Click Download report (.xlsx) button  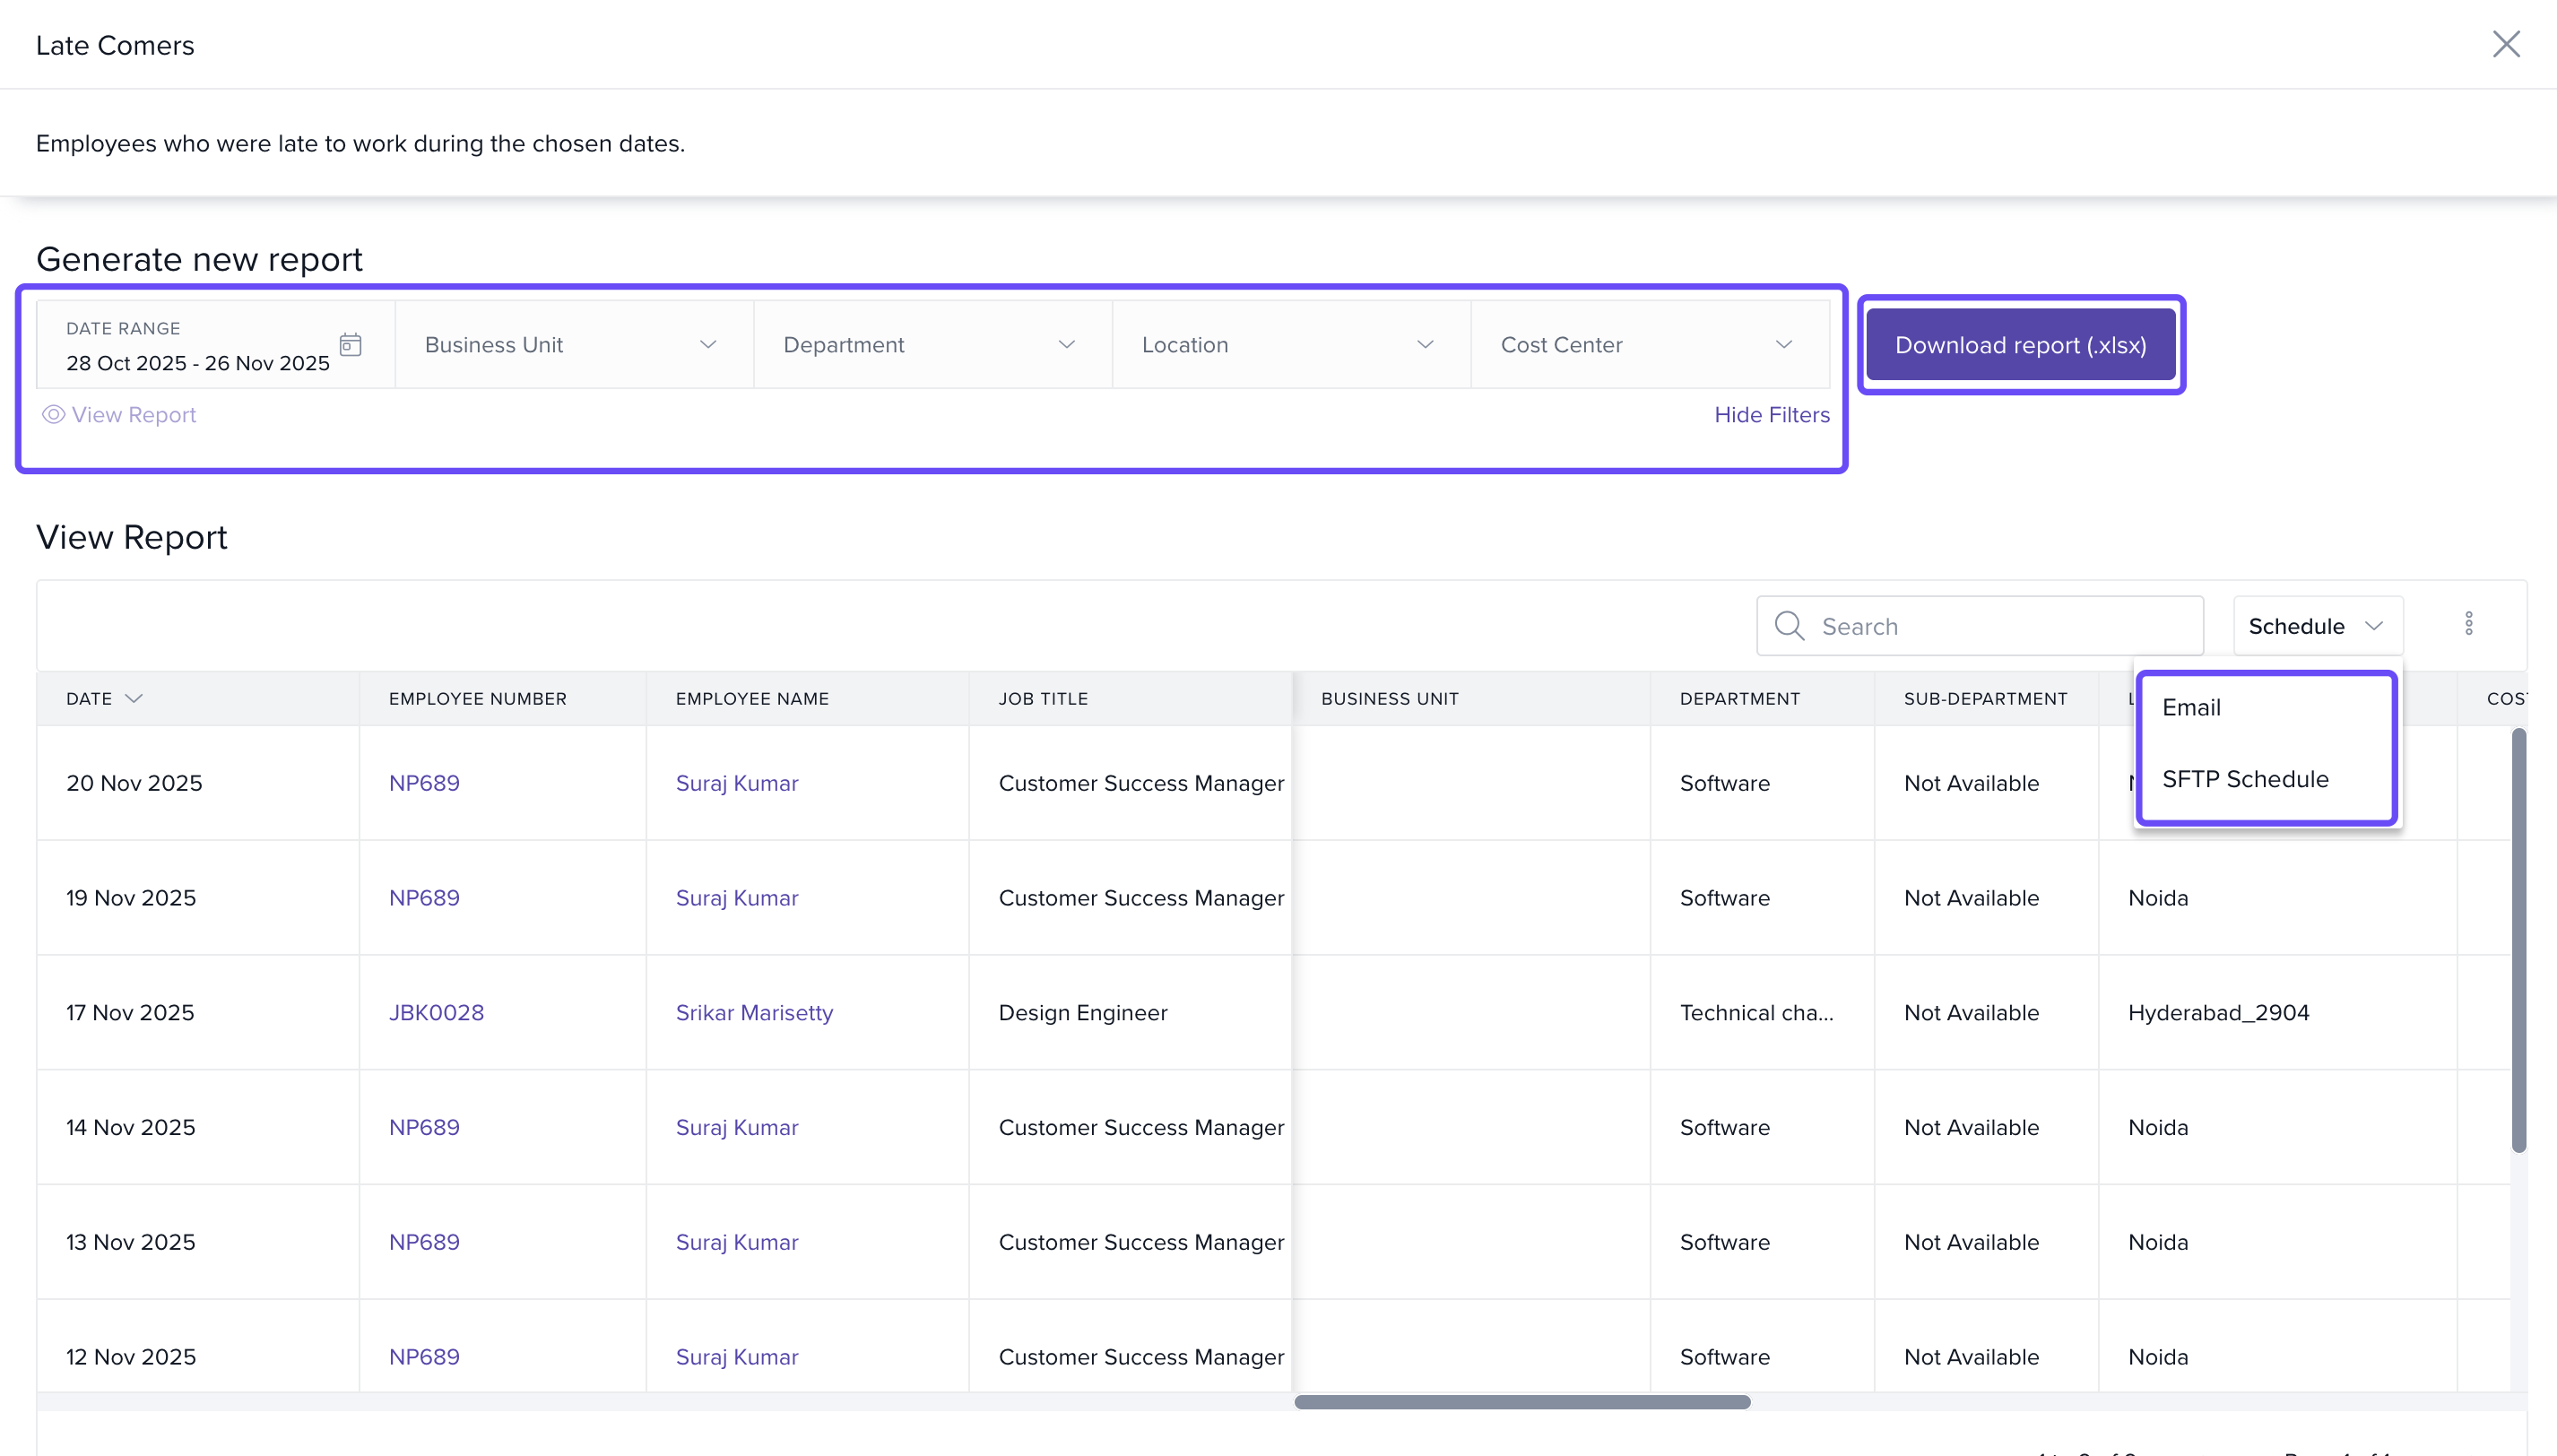2020,345
